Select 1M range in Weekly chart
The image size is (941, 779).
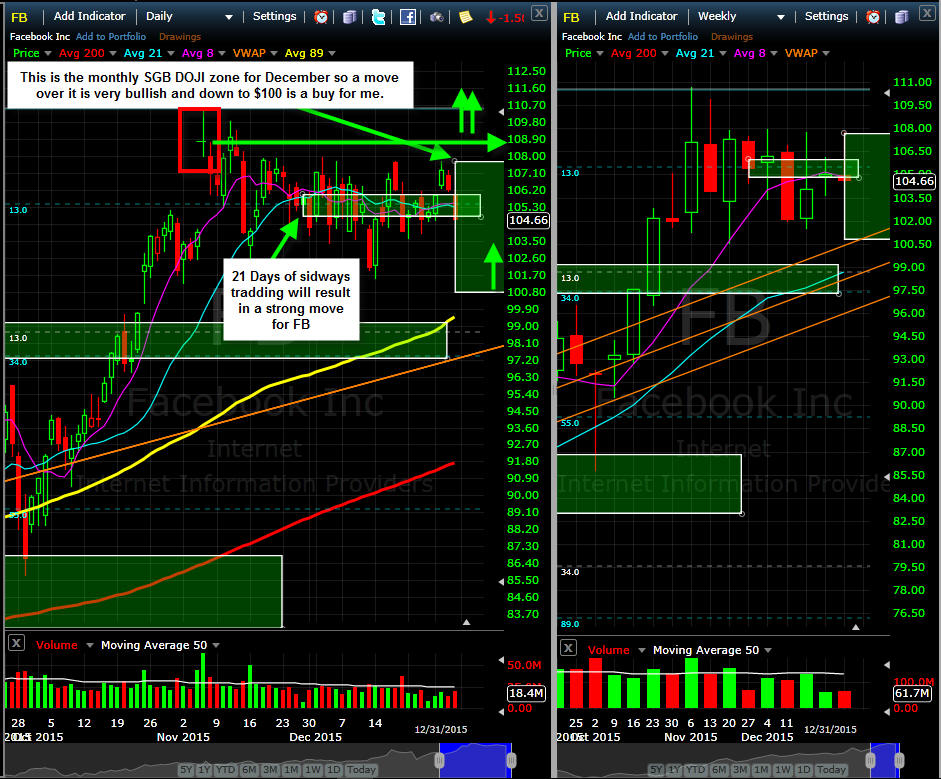(761, 769)
